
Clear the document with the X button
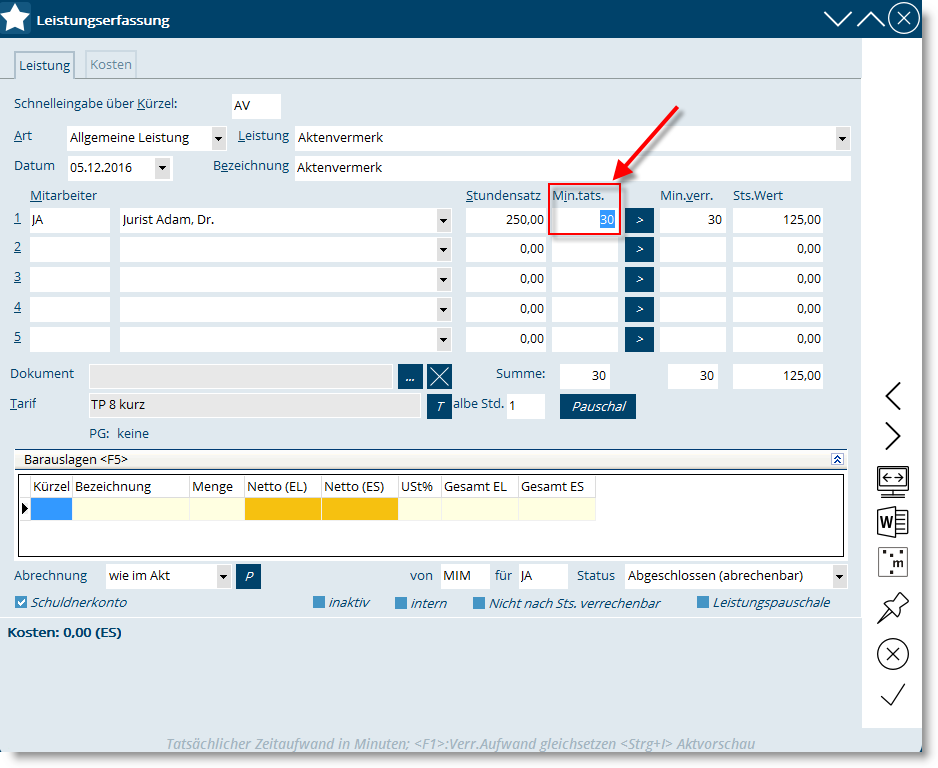(x=440, y=377)
